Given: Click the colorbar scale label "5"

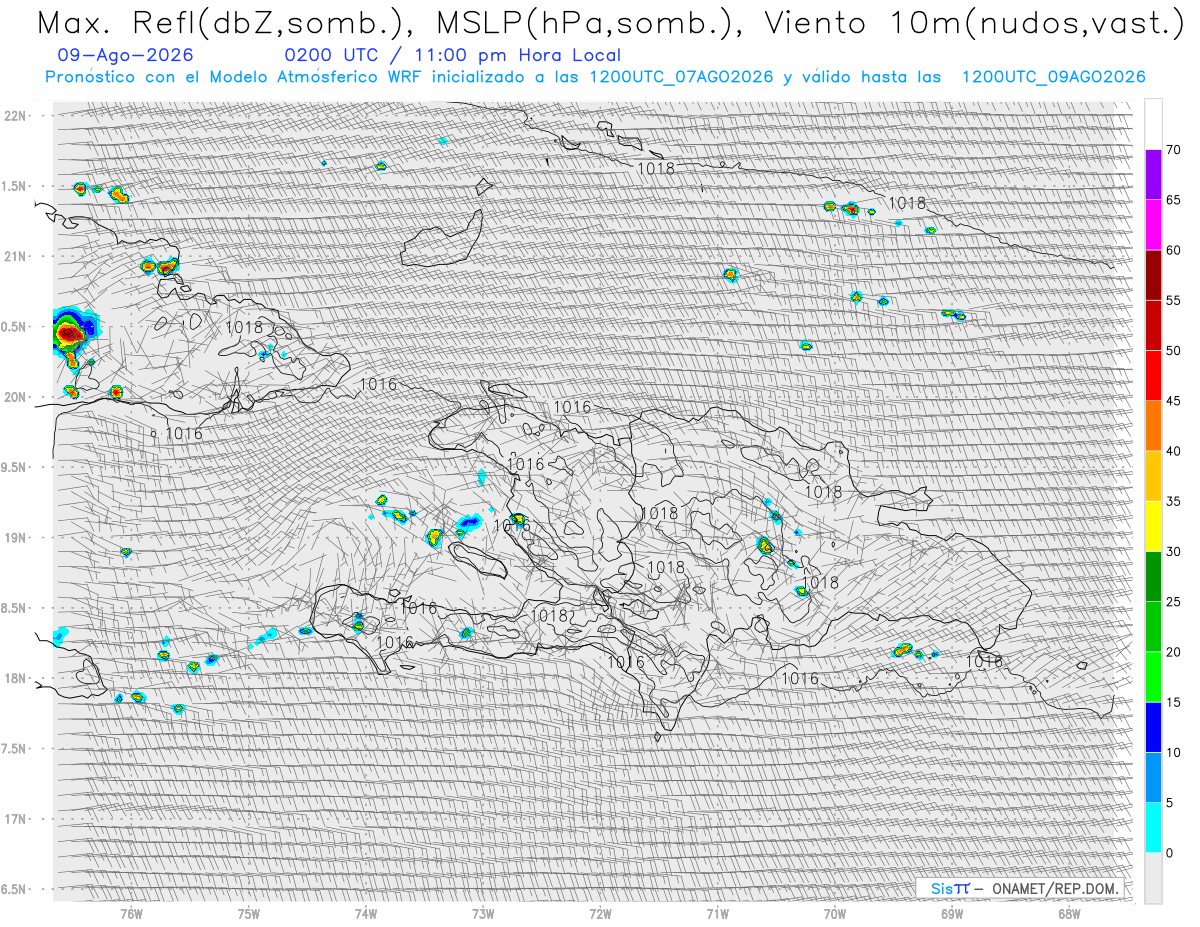Looking at the screenshot, I should 1169,803.
